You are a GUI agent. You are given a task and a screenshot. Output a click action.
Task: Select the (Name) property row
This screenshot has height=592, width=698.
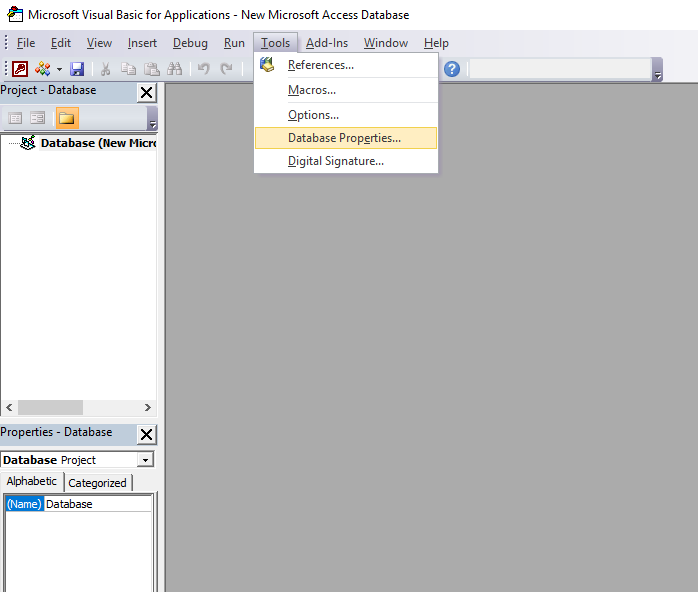pyautogui.click(x=78, y=504)
